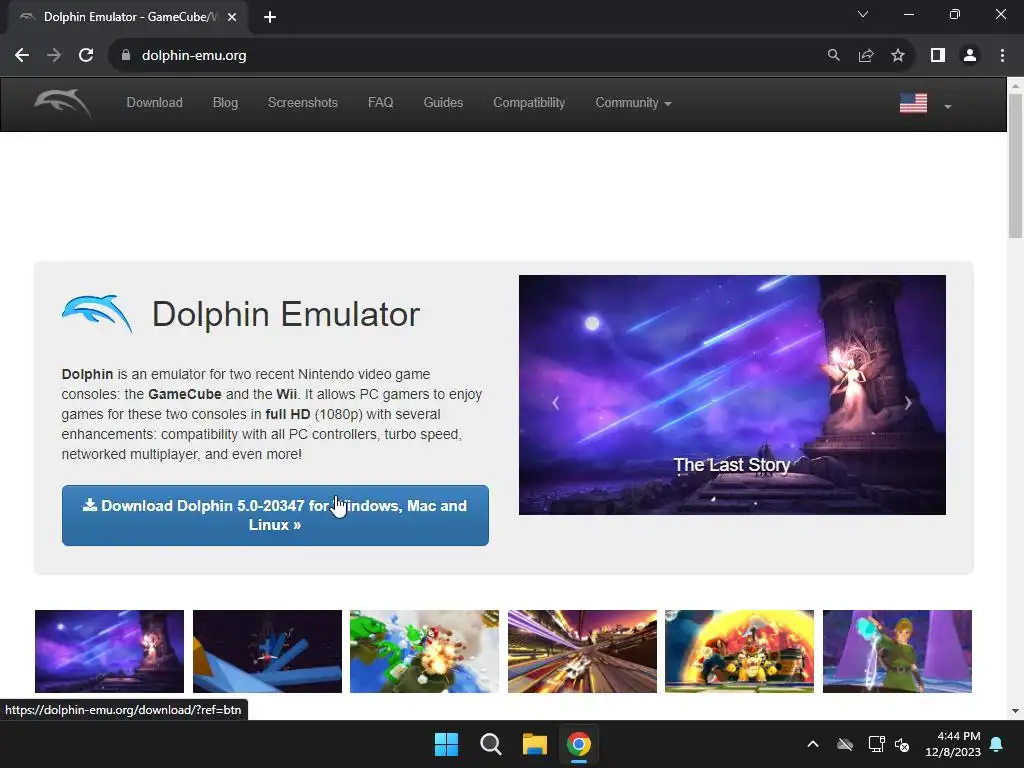The height and width of the screenshot is (768, 1024).
Task: Expand the Community dropdown menu
Action: click(x=633, y=103)
